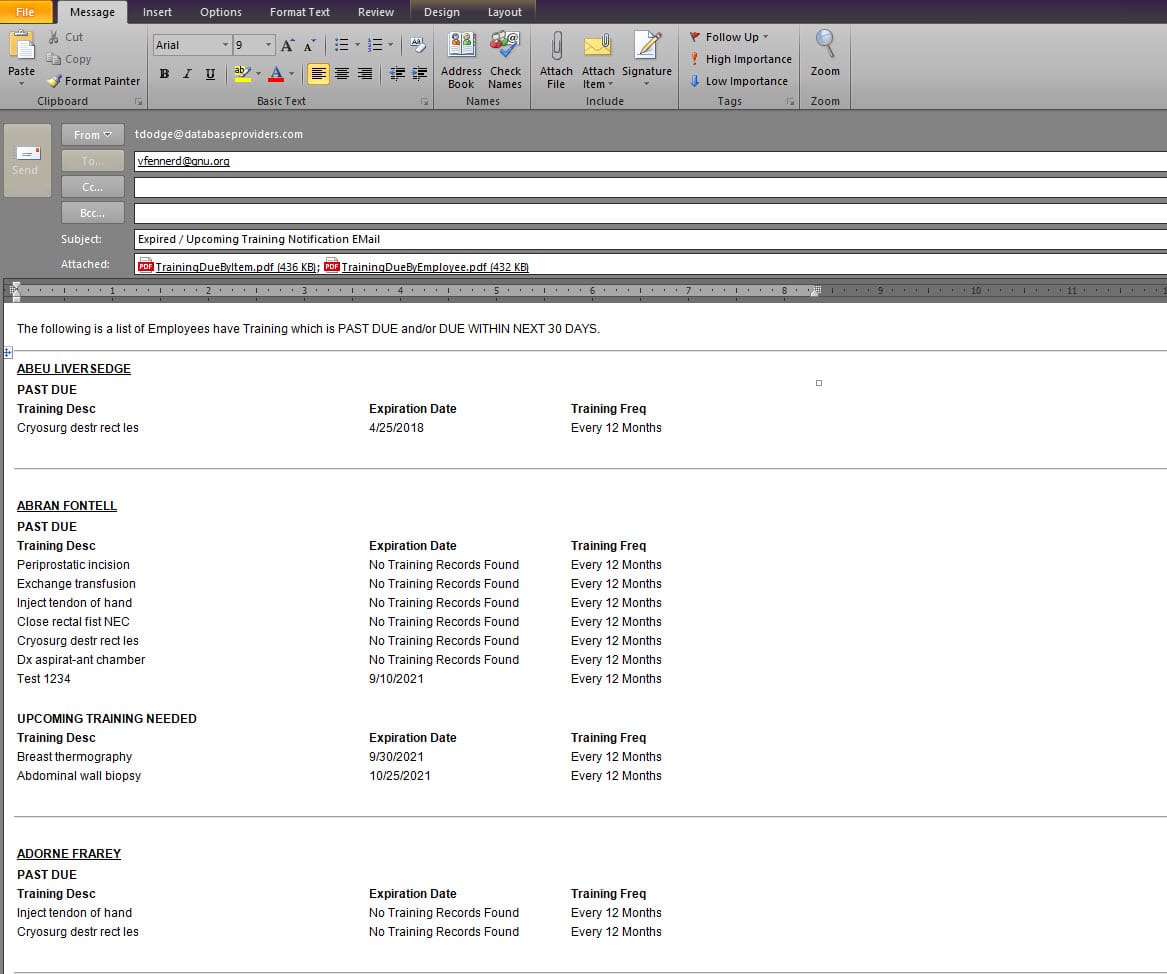Increase the paragraph indent
This screenshot has height=974, width=1167.
point(420,74)
